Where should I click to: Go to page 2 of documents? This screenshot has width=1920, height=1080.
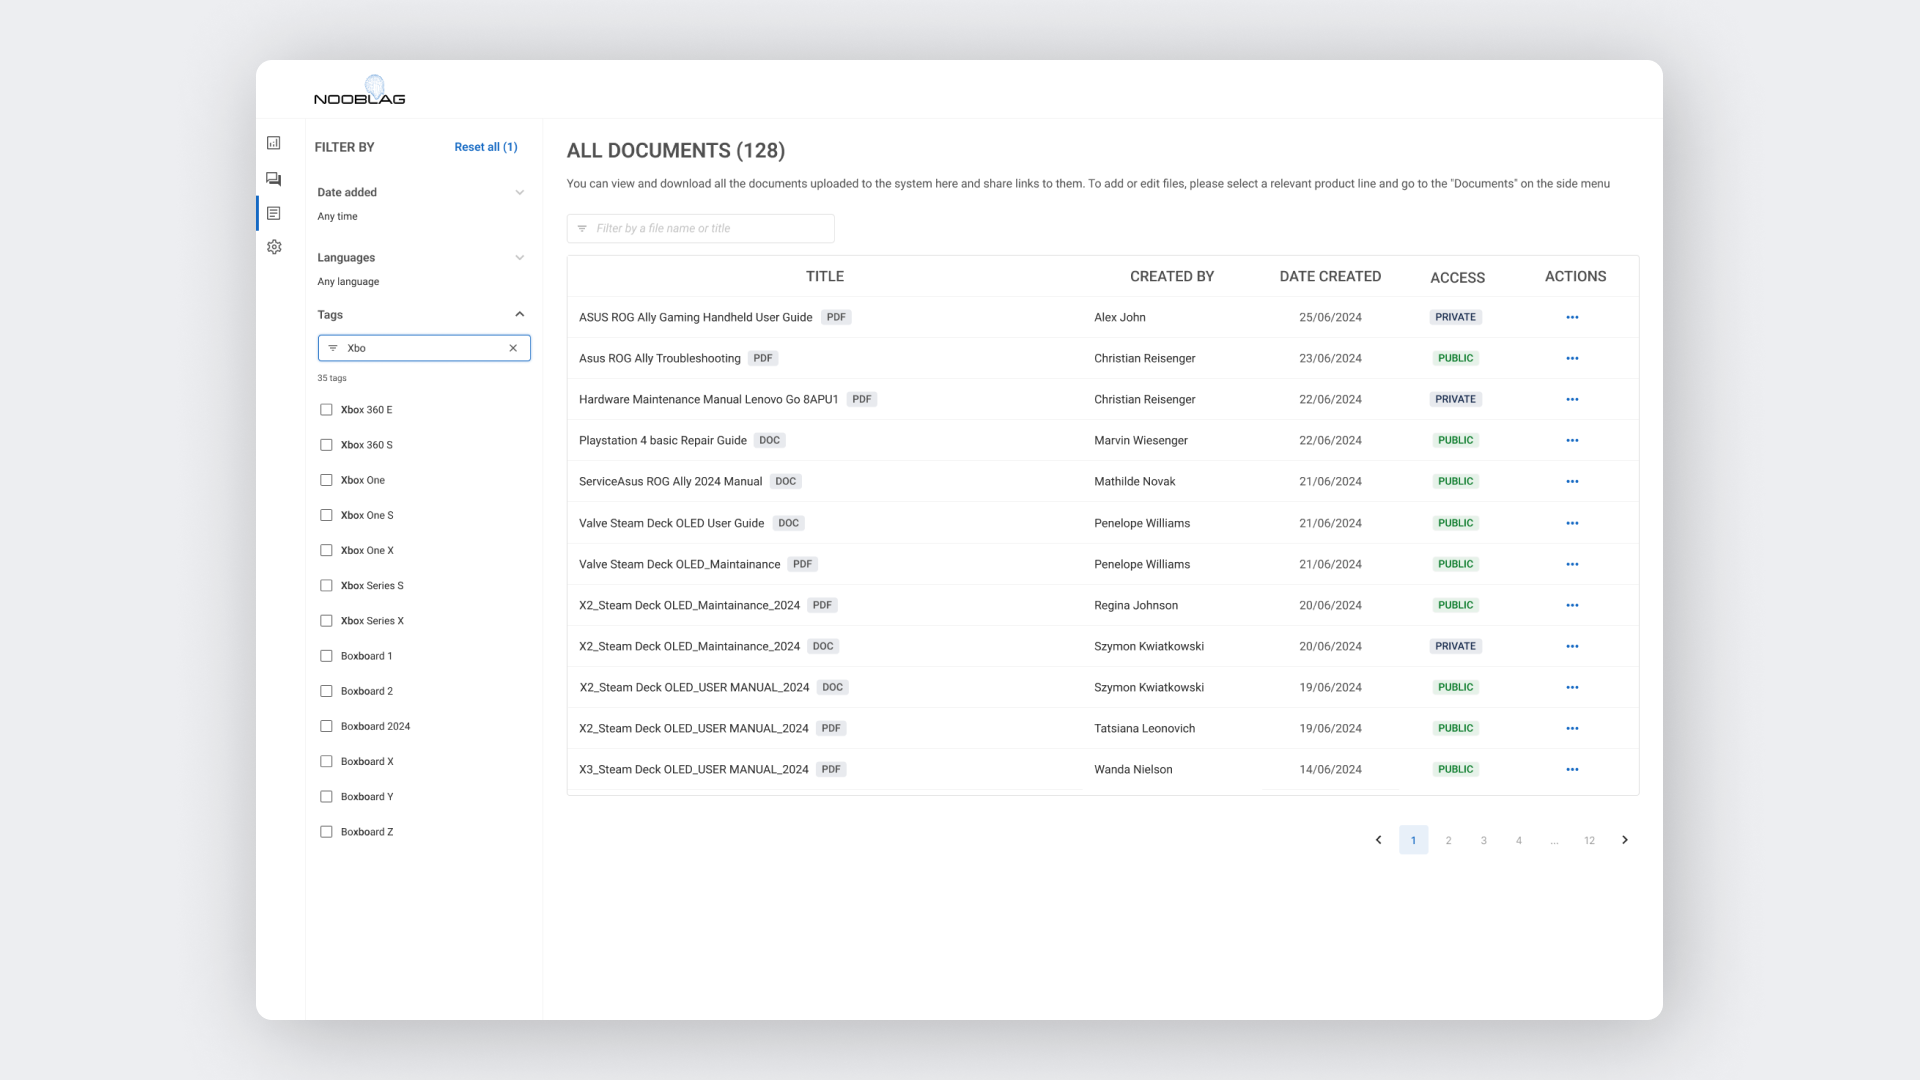tap(1448, 840)
